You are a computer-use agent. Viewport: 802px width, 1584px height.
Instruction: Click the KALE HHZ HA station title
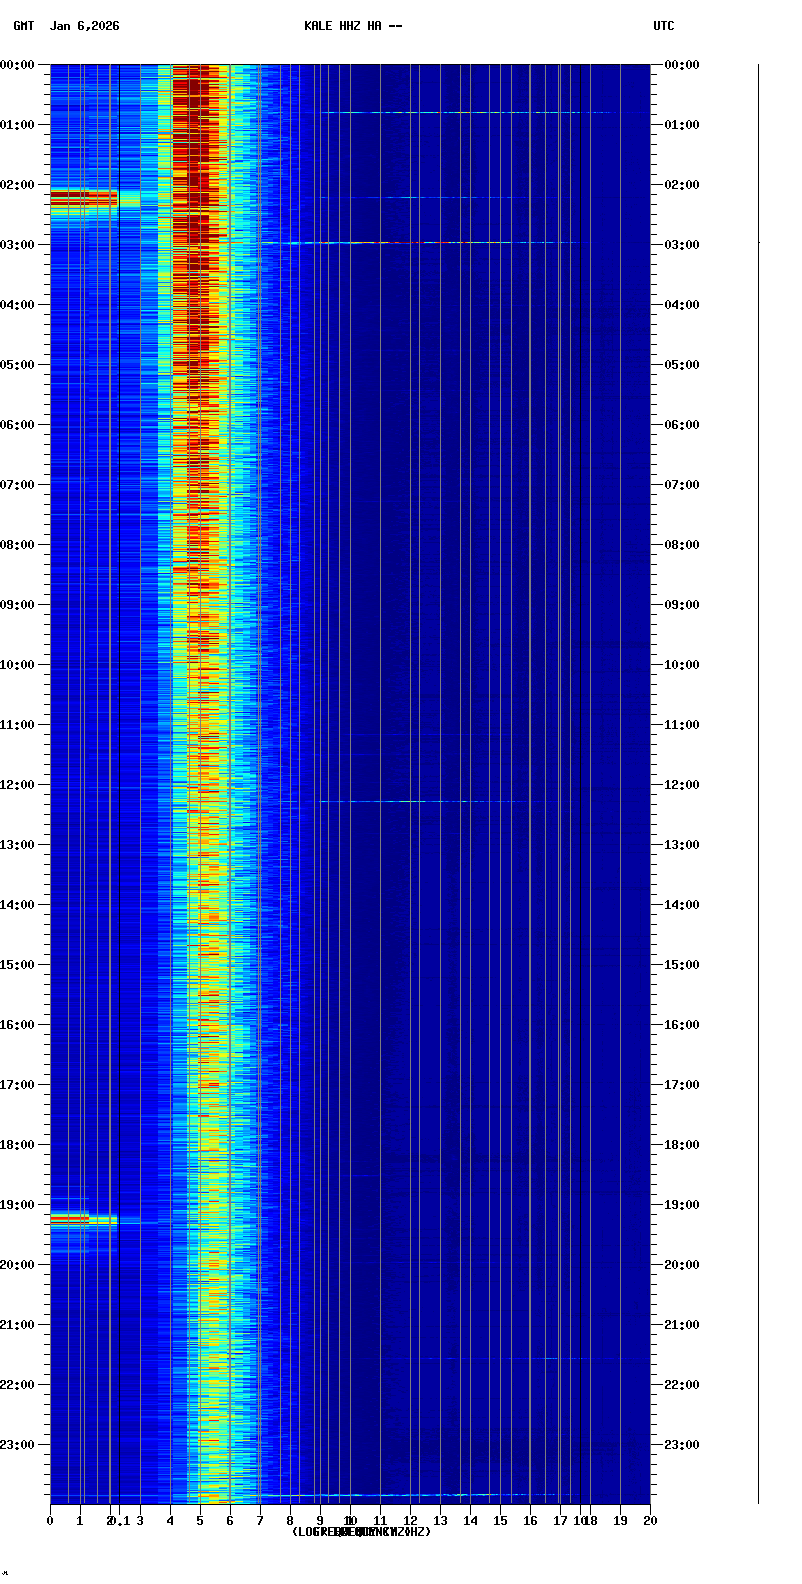click(353, 26)
